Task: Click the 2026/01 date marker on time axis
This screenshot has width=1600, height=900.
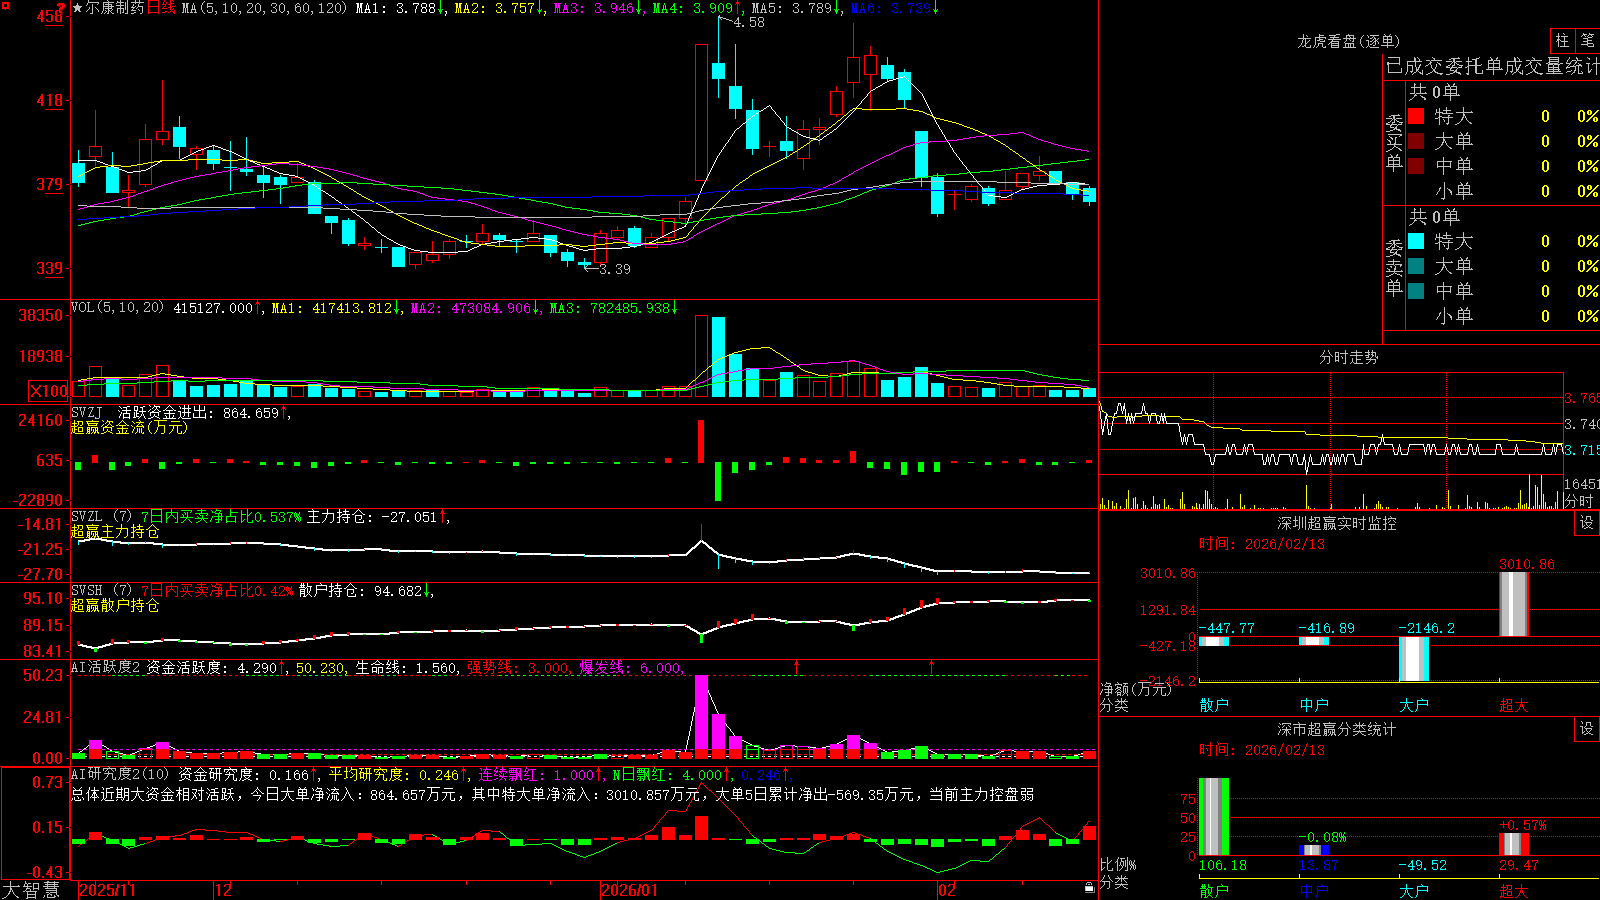Action: click(630, 890)
